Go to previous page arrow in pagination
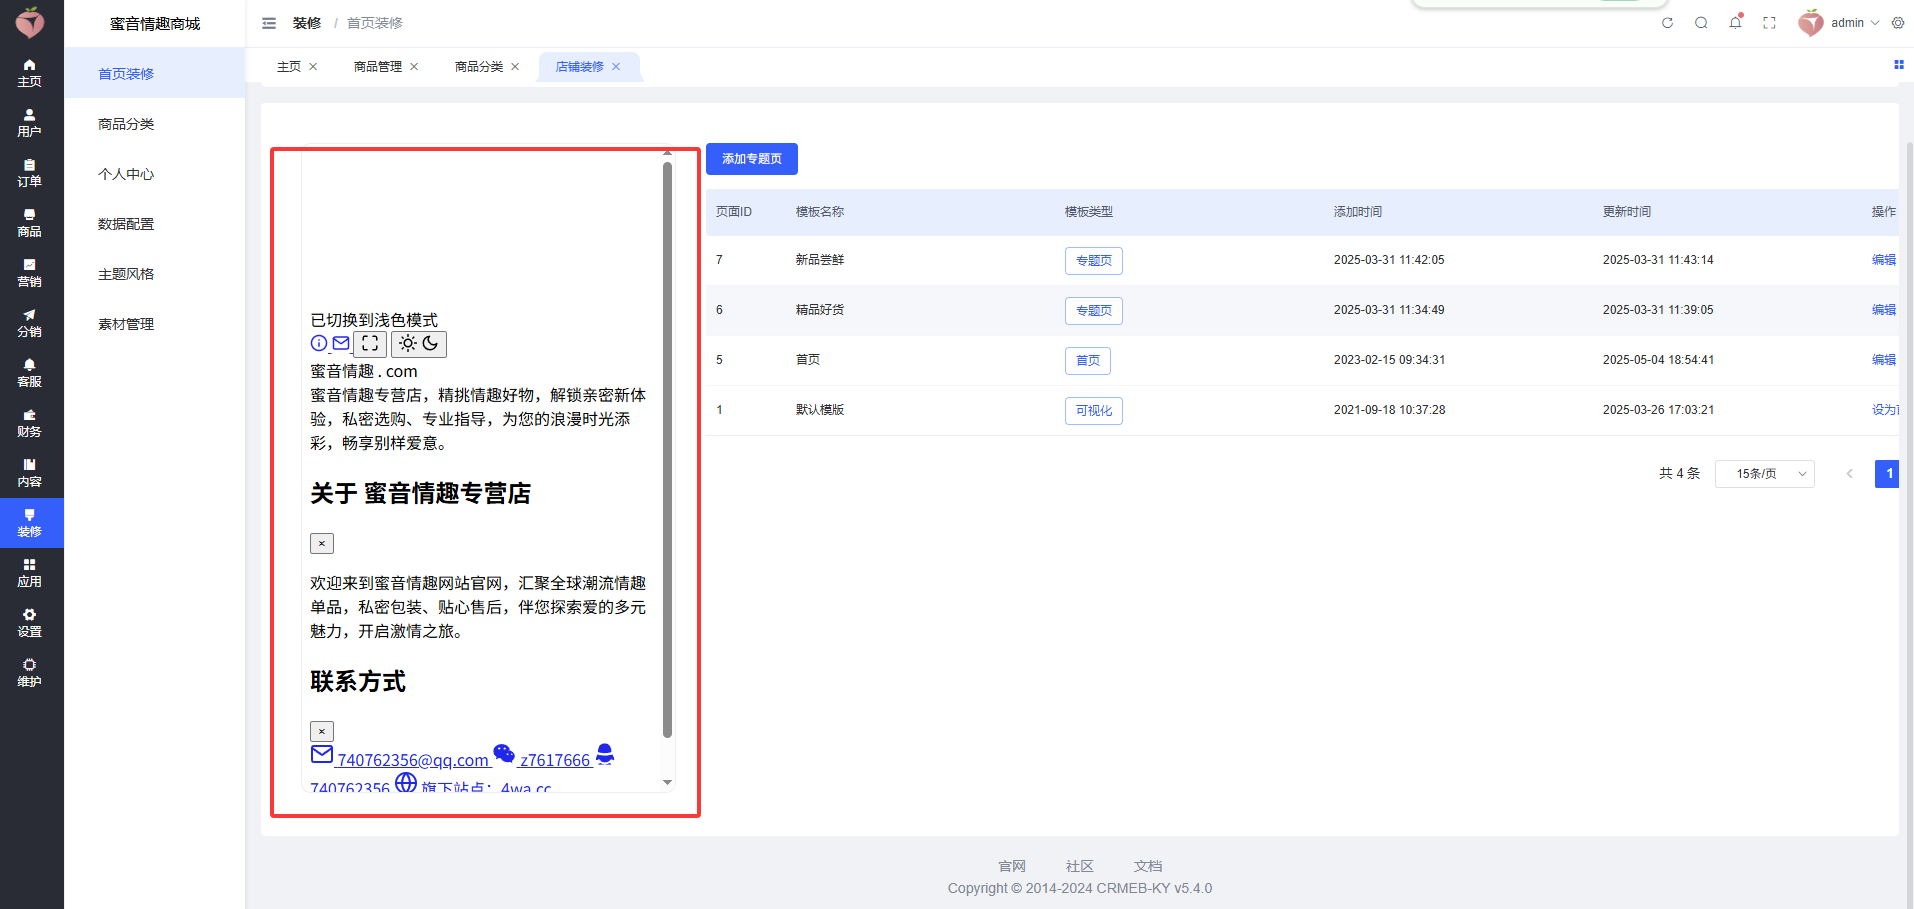Image resolution: width=1914 pixels, height=909 pixels. click(1850, 474)
